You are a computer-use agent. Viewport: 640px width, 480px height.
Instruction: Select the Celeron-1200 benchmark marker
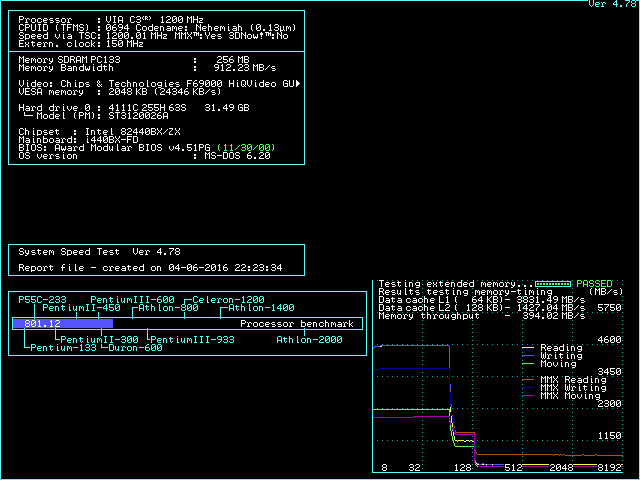click(229, 300)
